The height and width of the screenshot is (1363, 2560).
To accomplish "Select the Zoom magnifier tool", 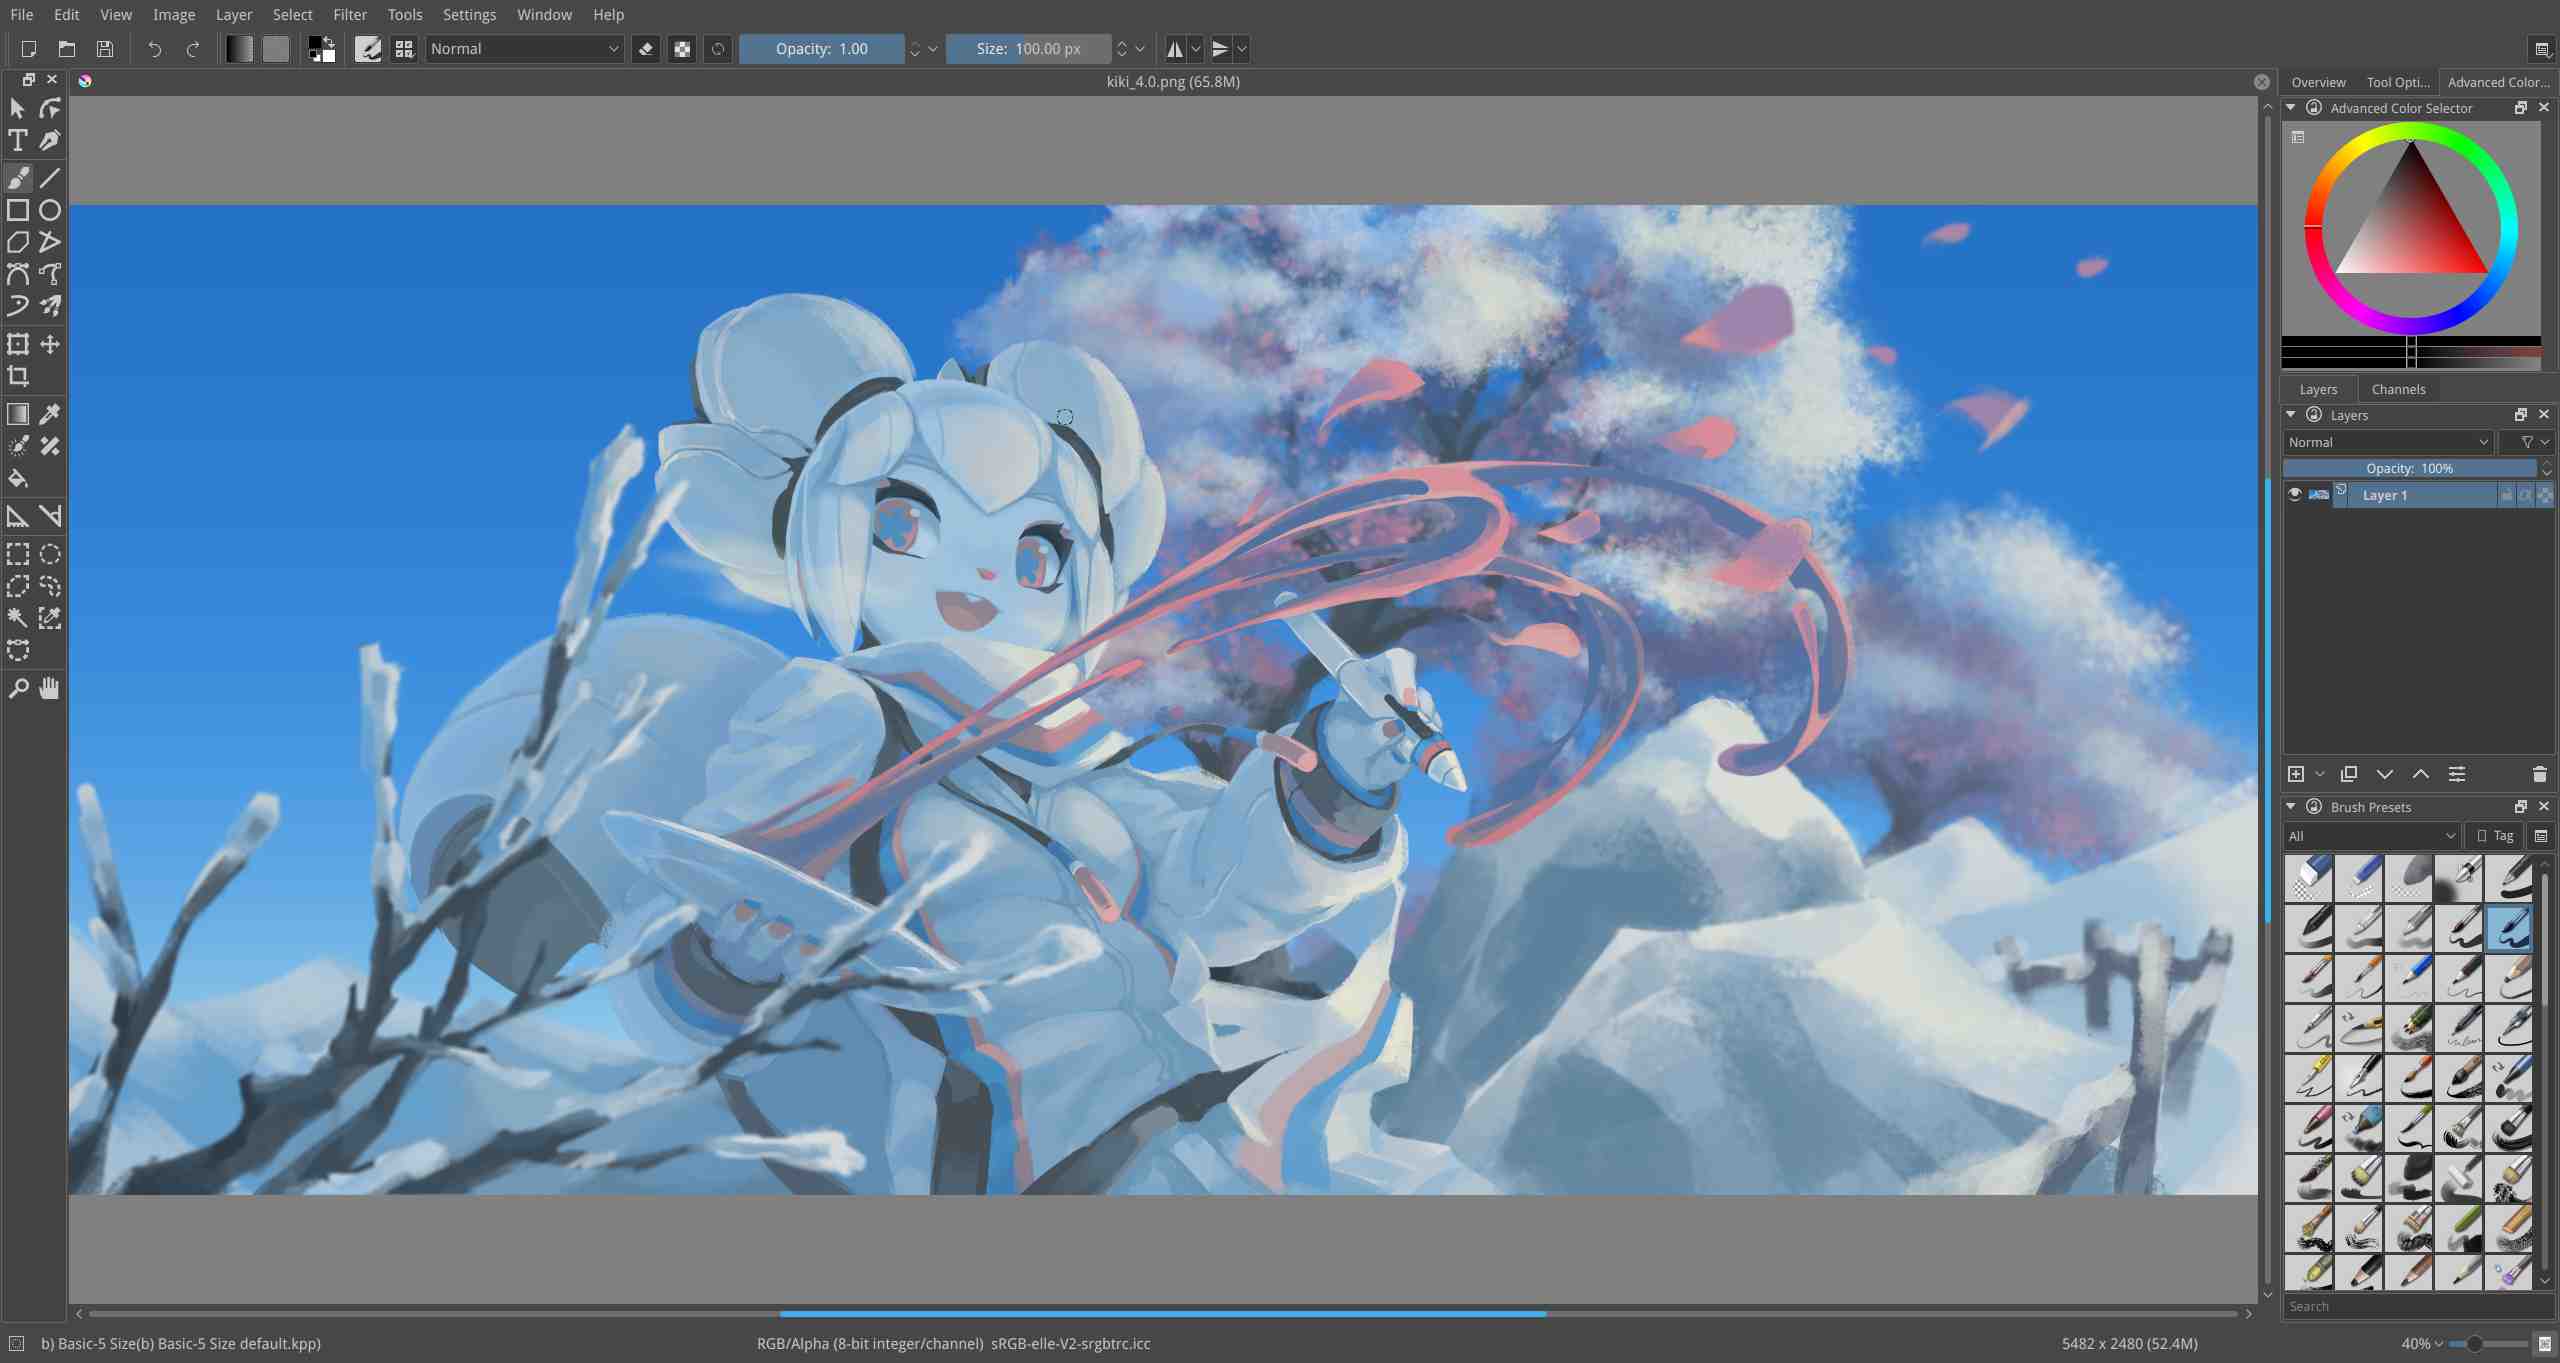I will tap(18, 688).
